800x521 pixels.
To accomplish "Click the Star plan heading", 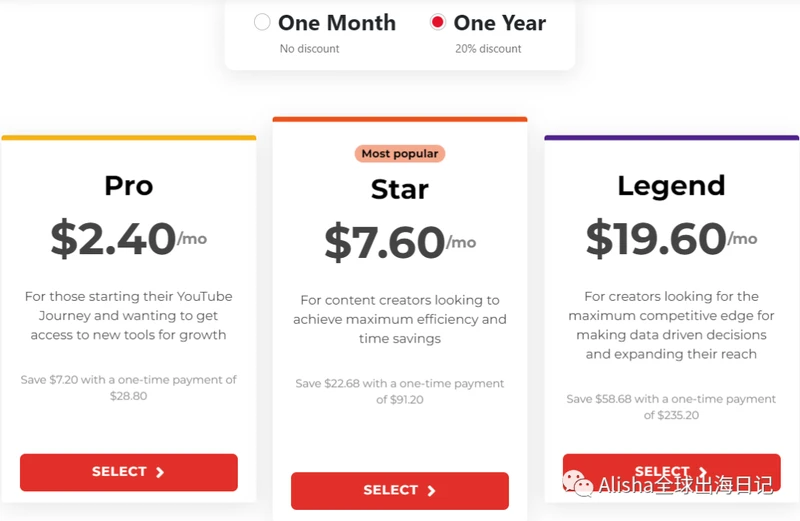I will tap(399, 189).
